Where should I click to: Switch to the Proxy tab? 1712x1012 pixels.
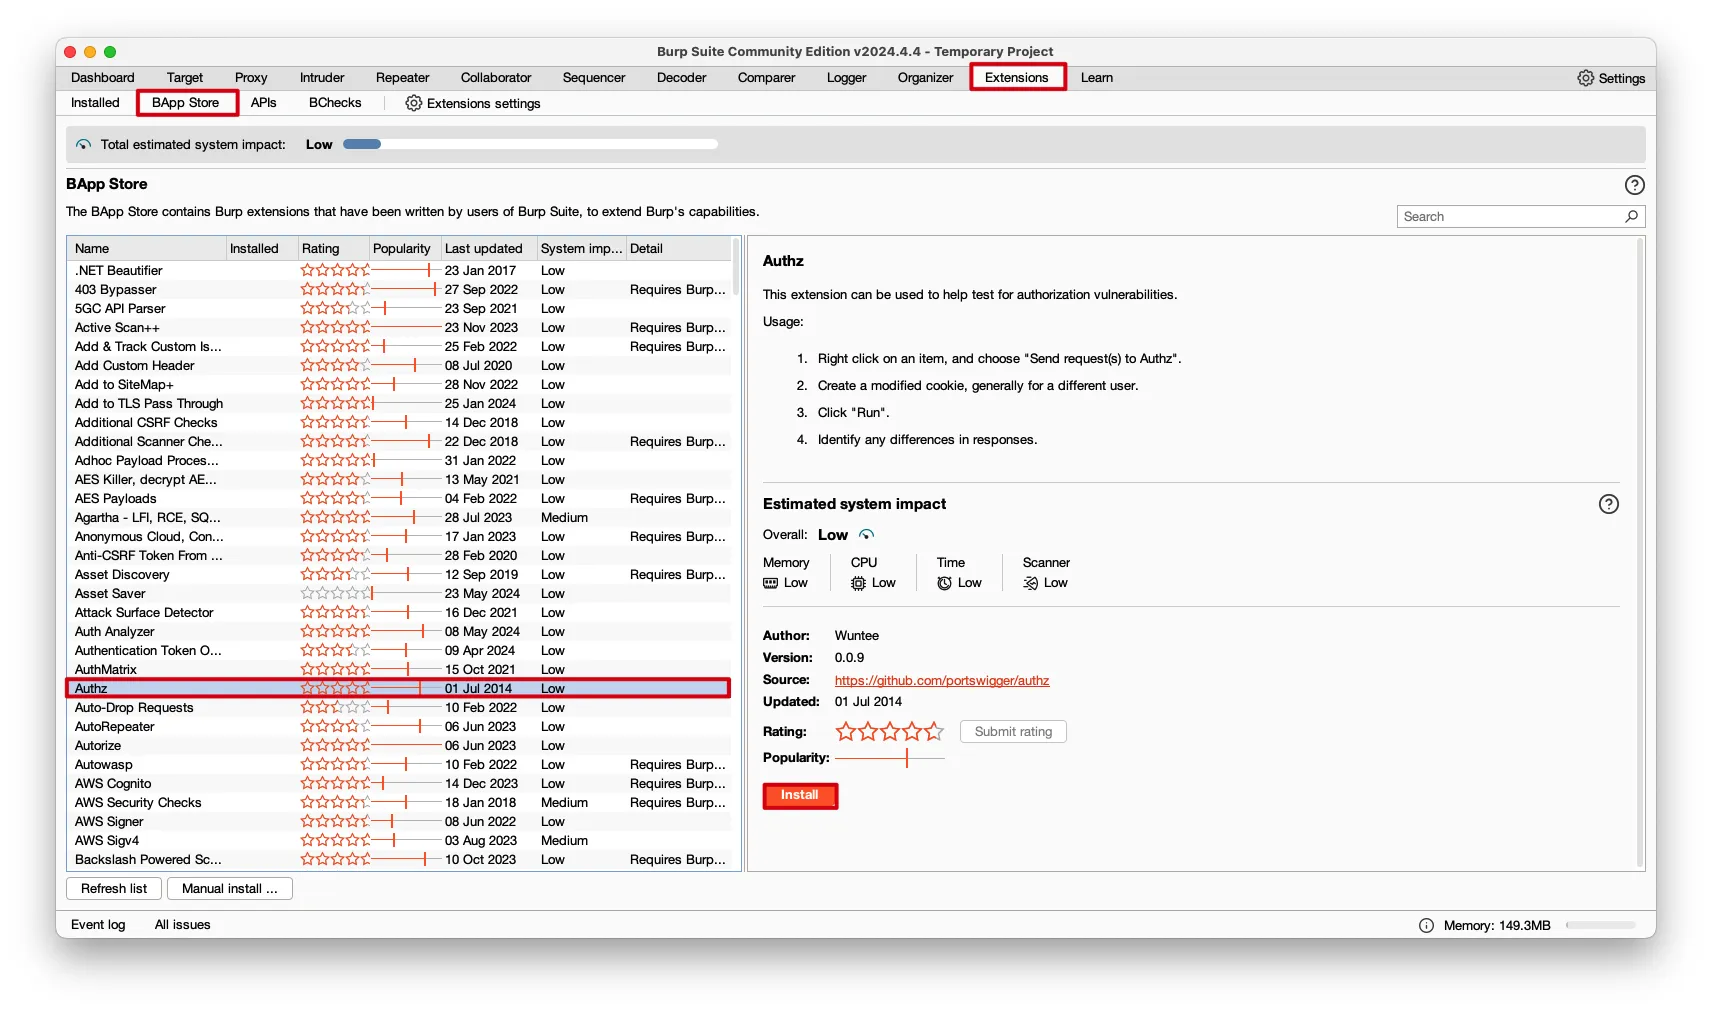click(251, 78)
